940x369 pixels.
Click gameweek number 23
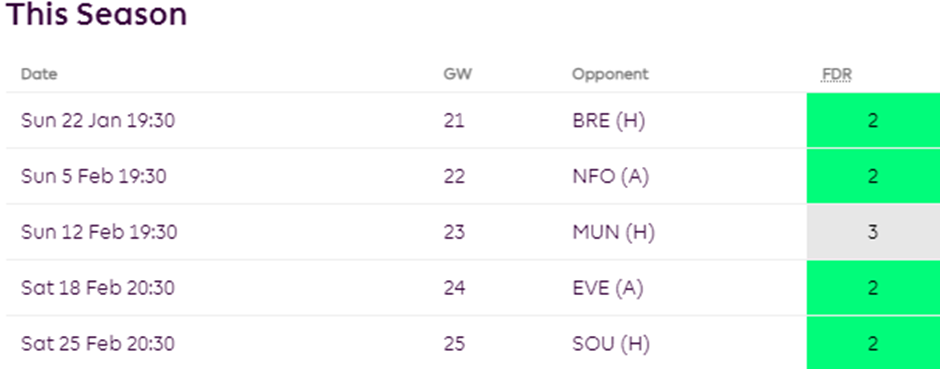[x=454, y=232]
